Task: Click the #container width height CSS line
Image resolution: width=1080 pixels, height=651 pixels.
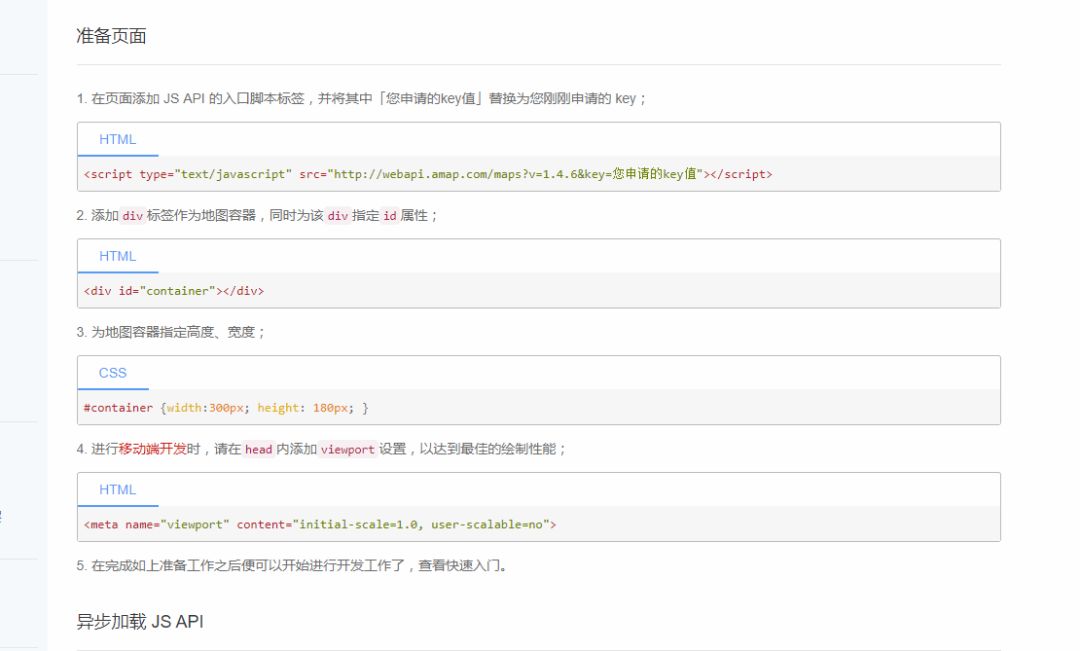Action: [x=226, y=408]
